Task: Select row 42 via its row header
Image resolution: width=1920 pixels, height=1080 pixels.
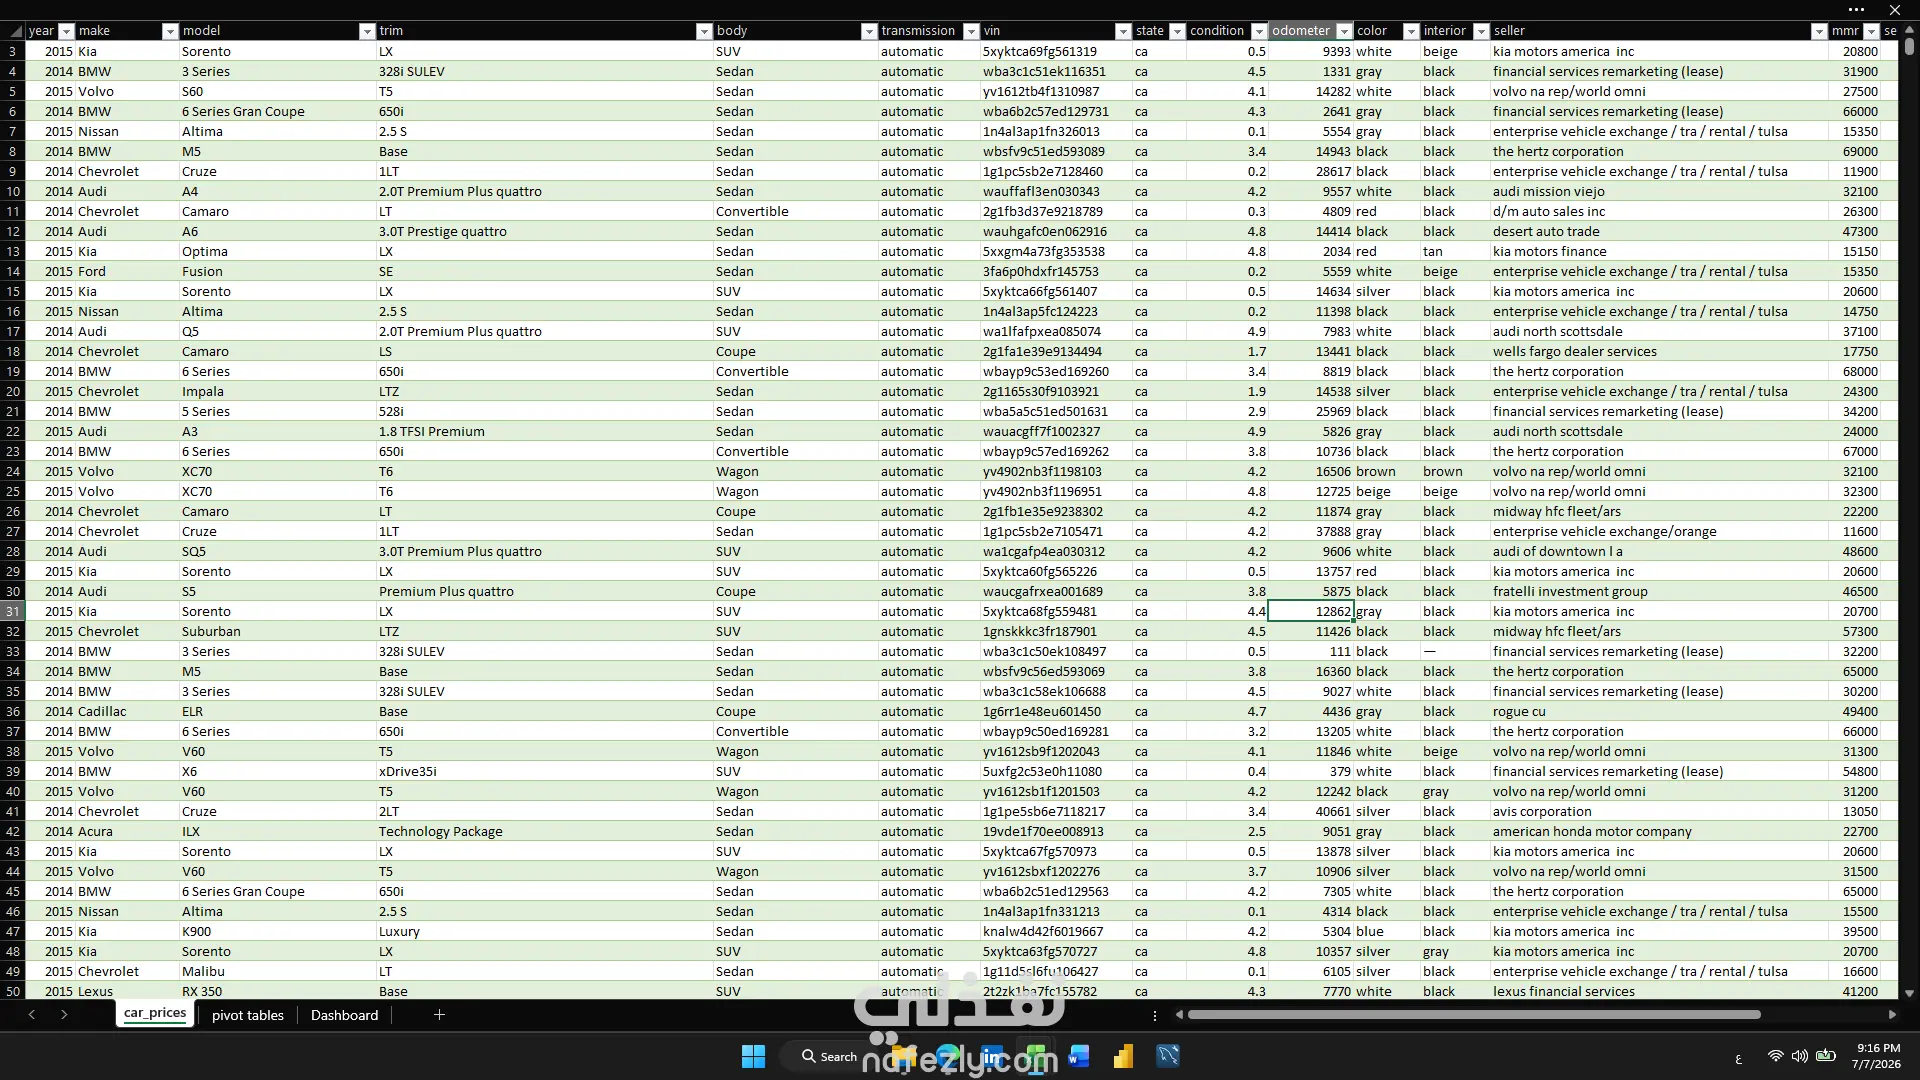Action: point(13,831)
